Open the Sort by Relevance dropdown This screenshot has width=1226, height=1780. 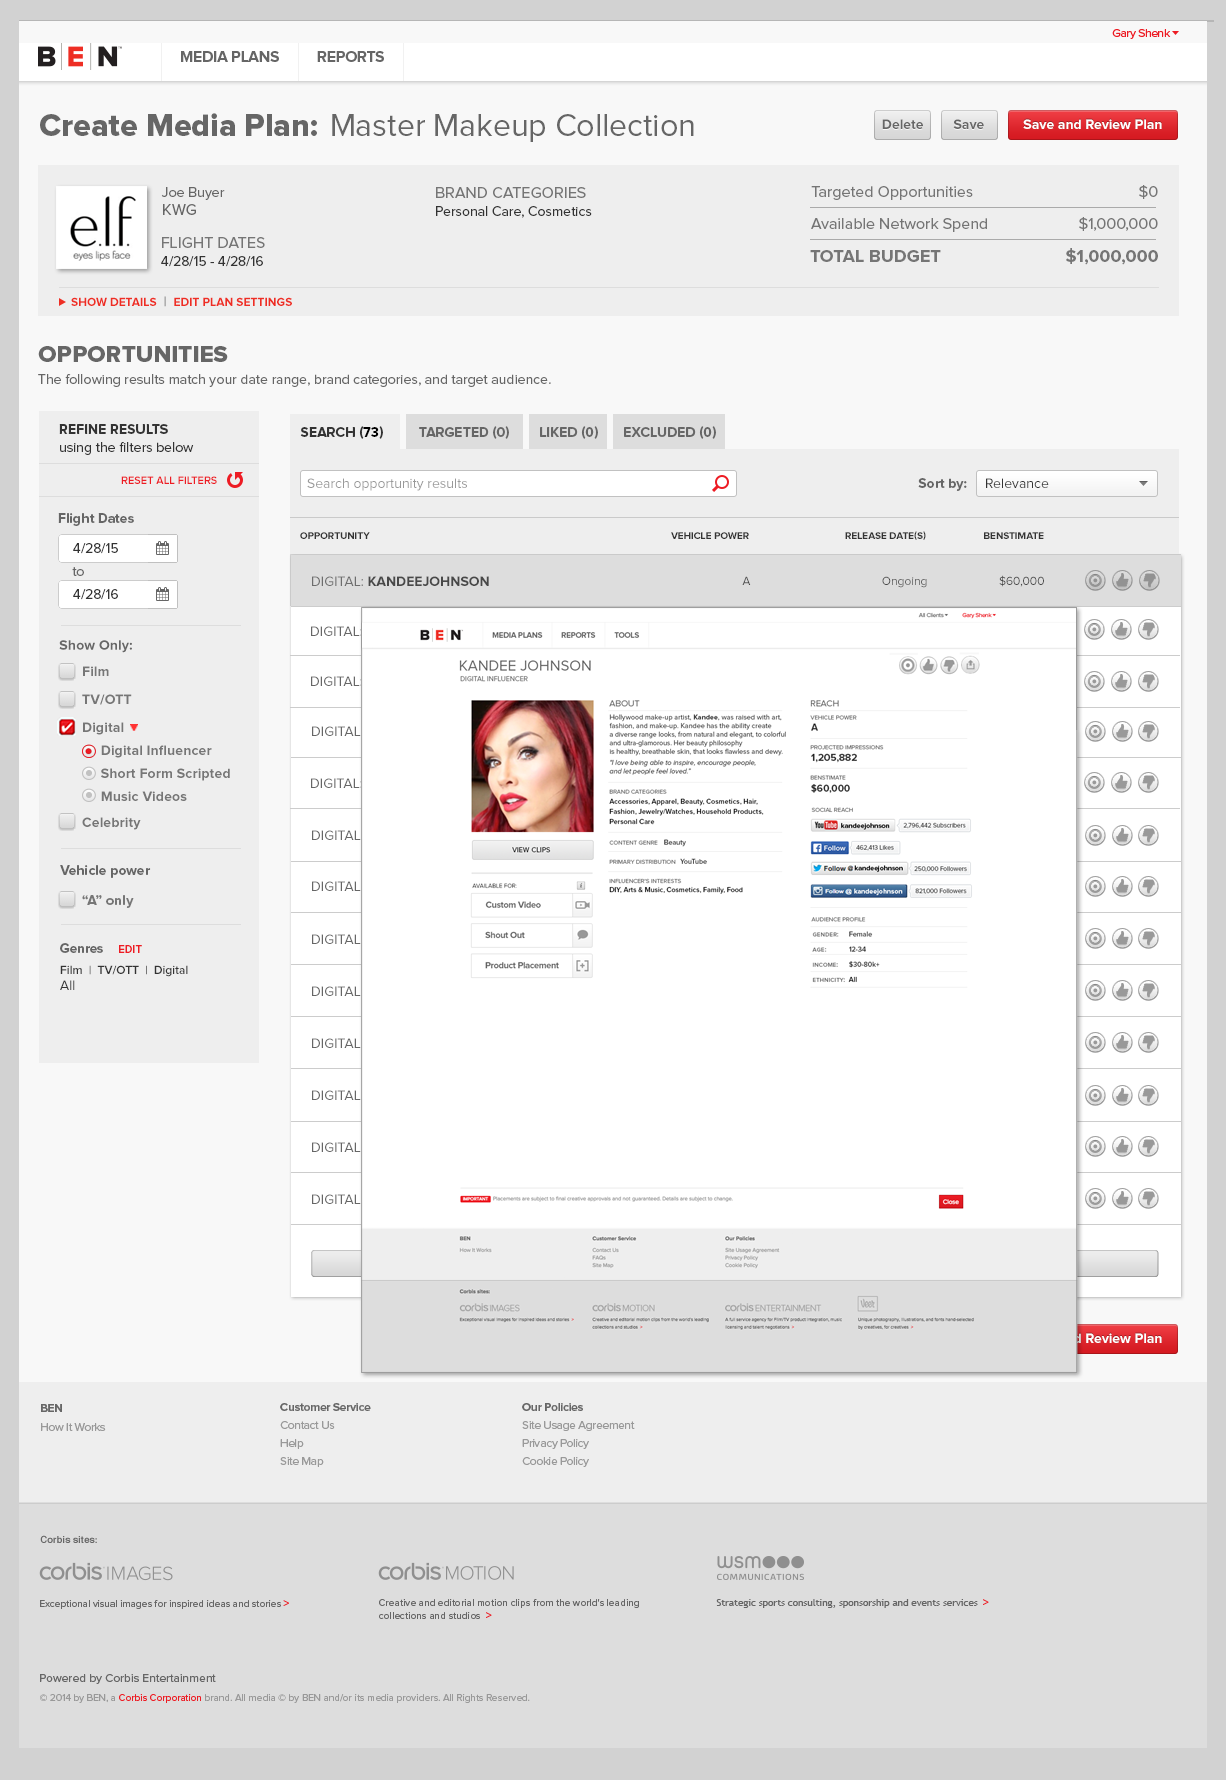[x=1066, y=484]
